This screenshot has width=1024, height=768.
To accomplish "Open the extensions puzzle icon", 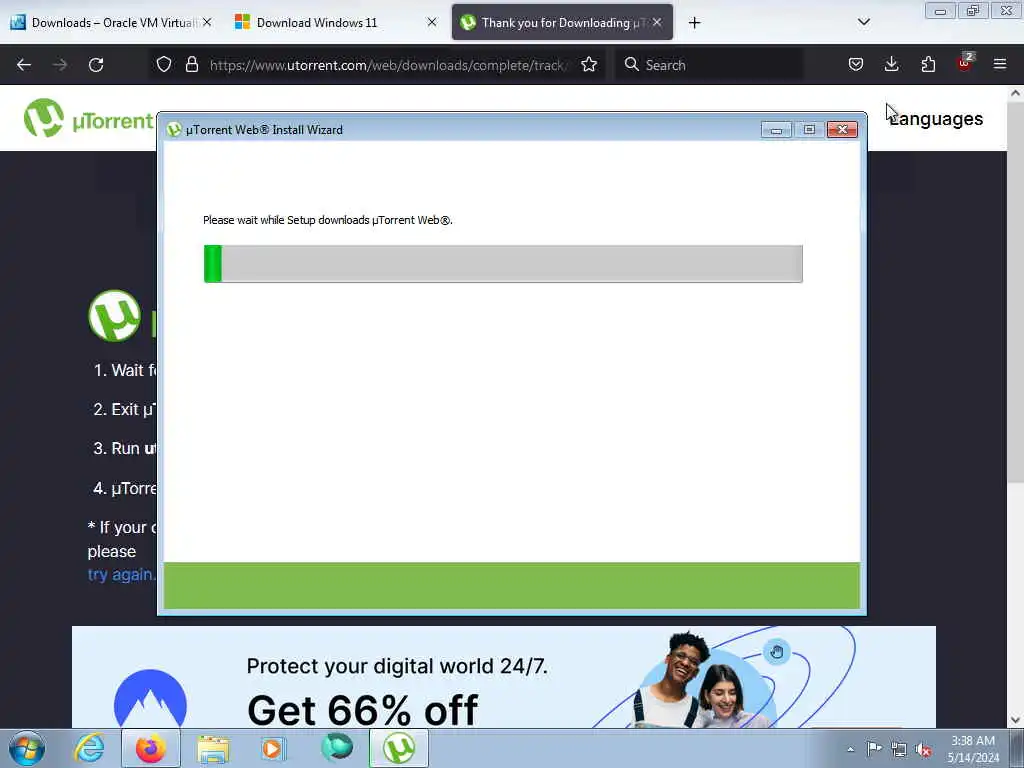I will (x=928, y=65).
